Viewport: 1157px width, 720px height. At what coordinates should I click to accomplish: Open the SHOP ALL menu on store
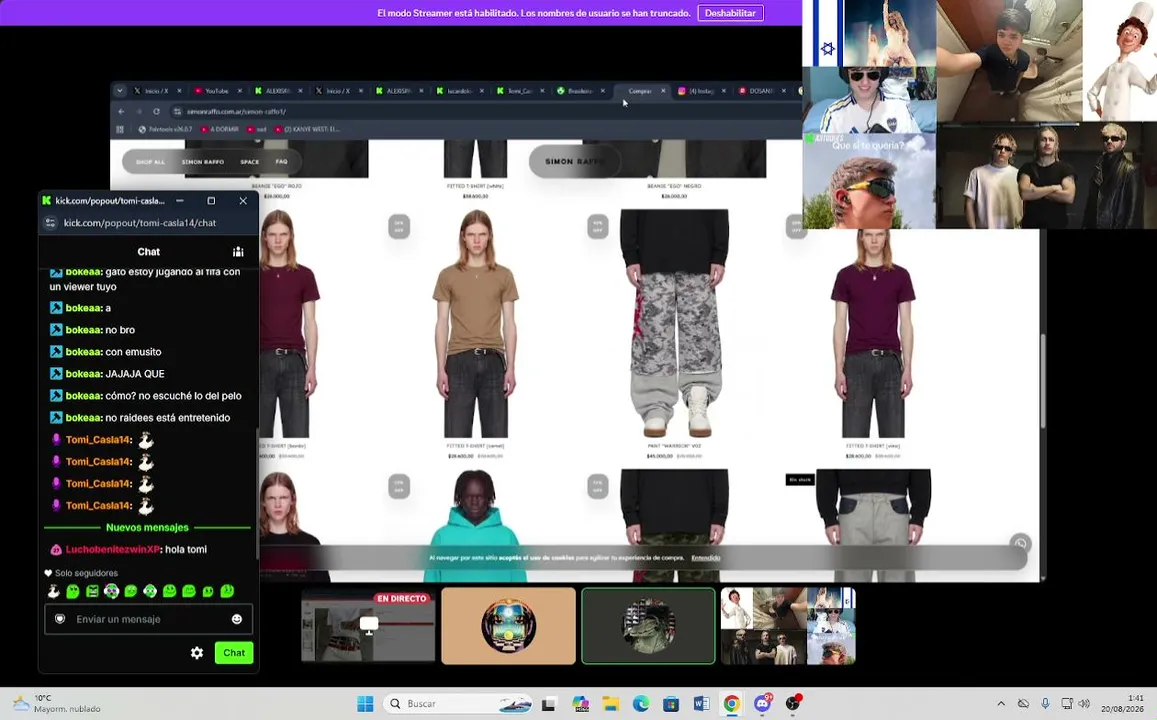[x=151, y=162]
